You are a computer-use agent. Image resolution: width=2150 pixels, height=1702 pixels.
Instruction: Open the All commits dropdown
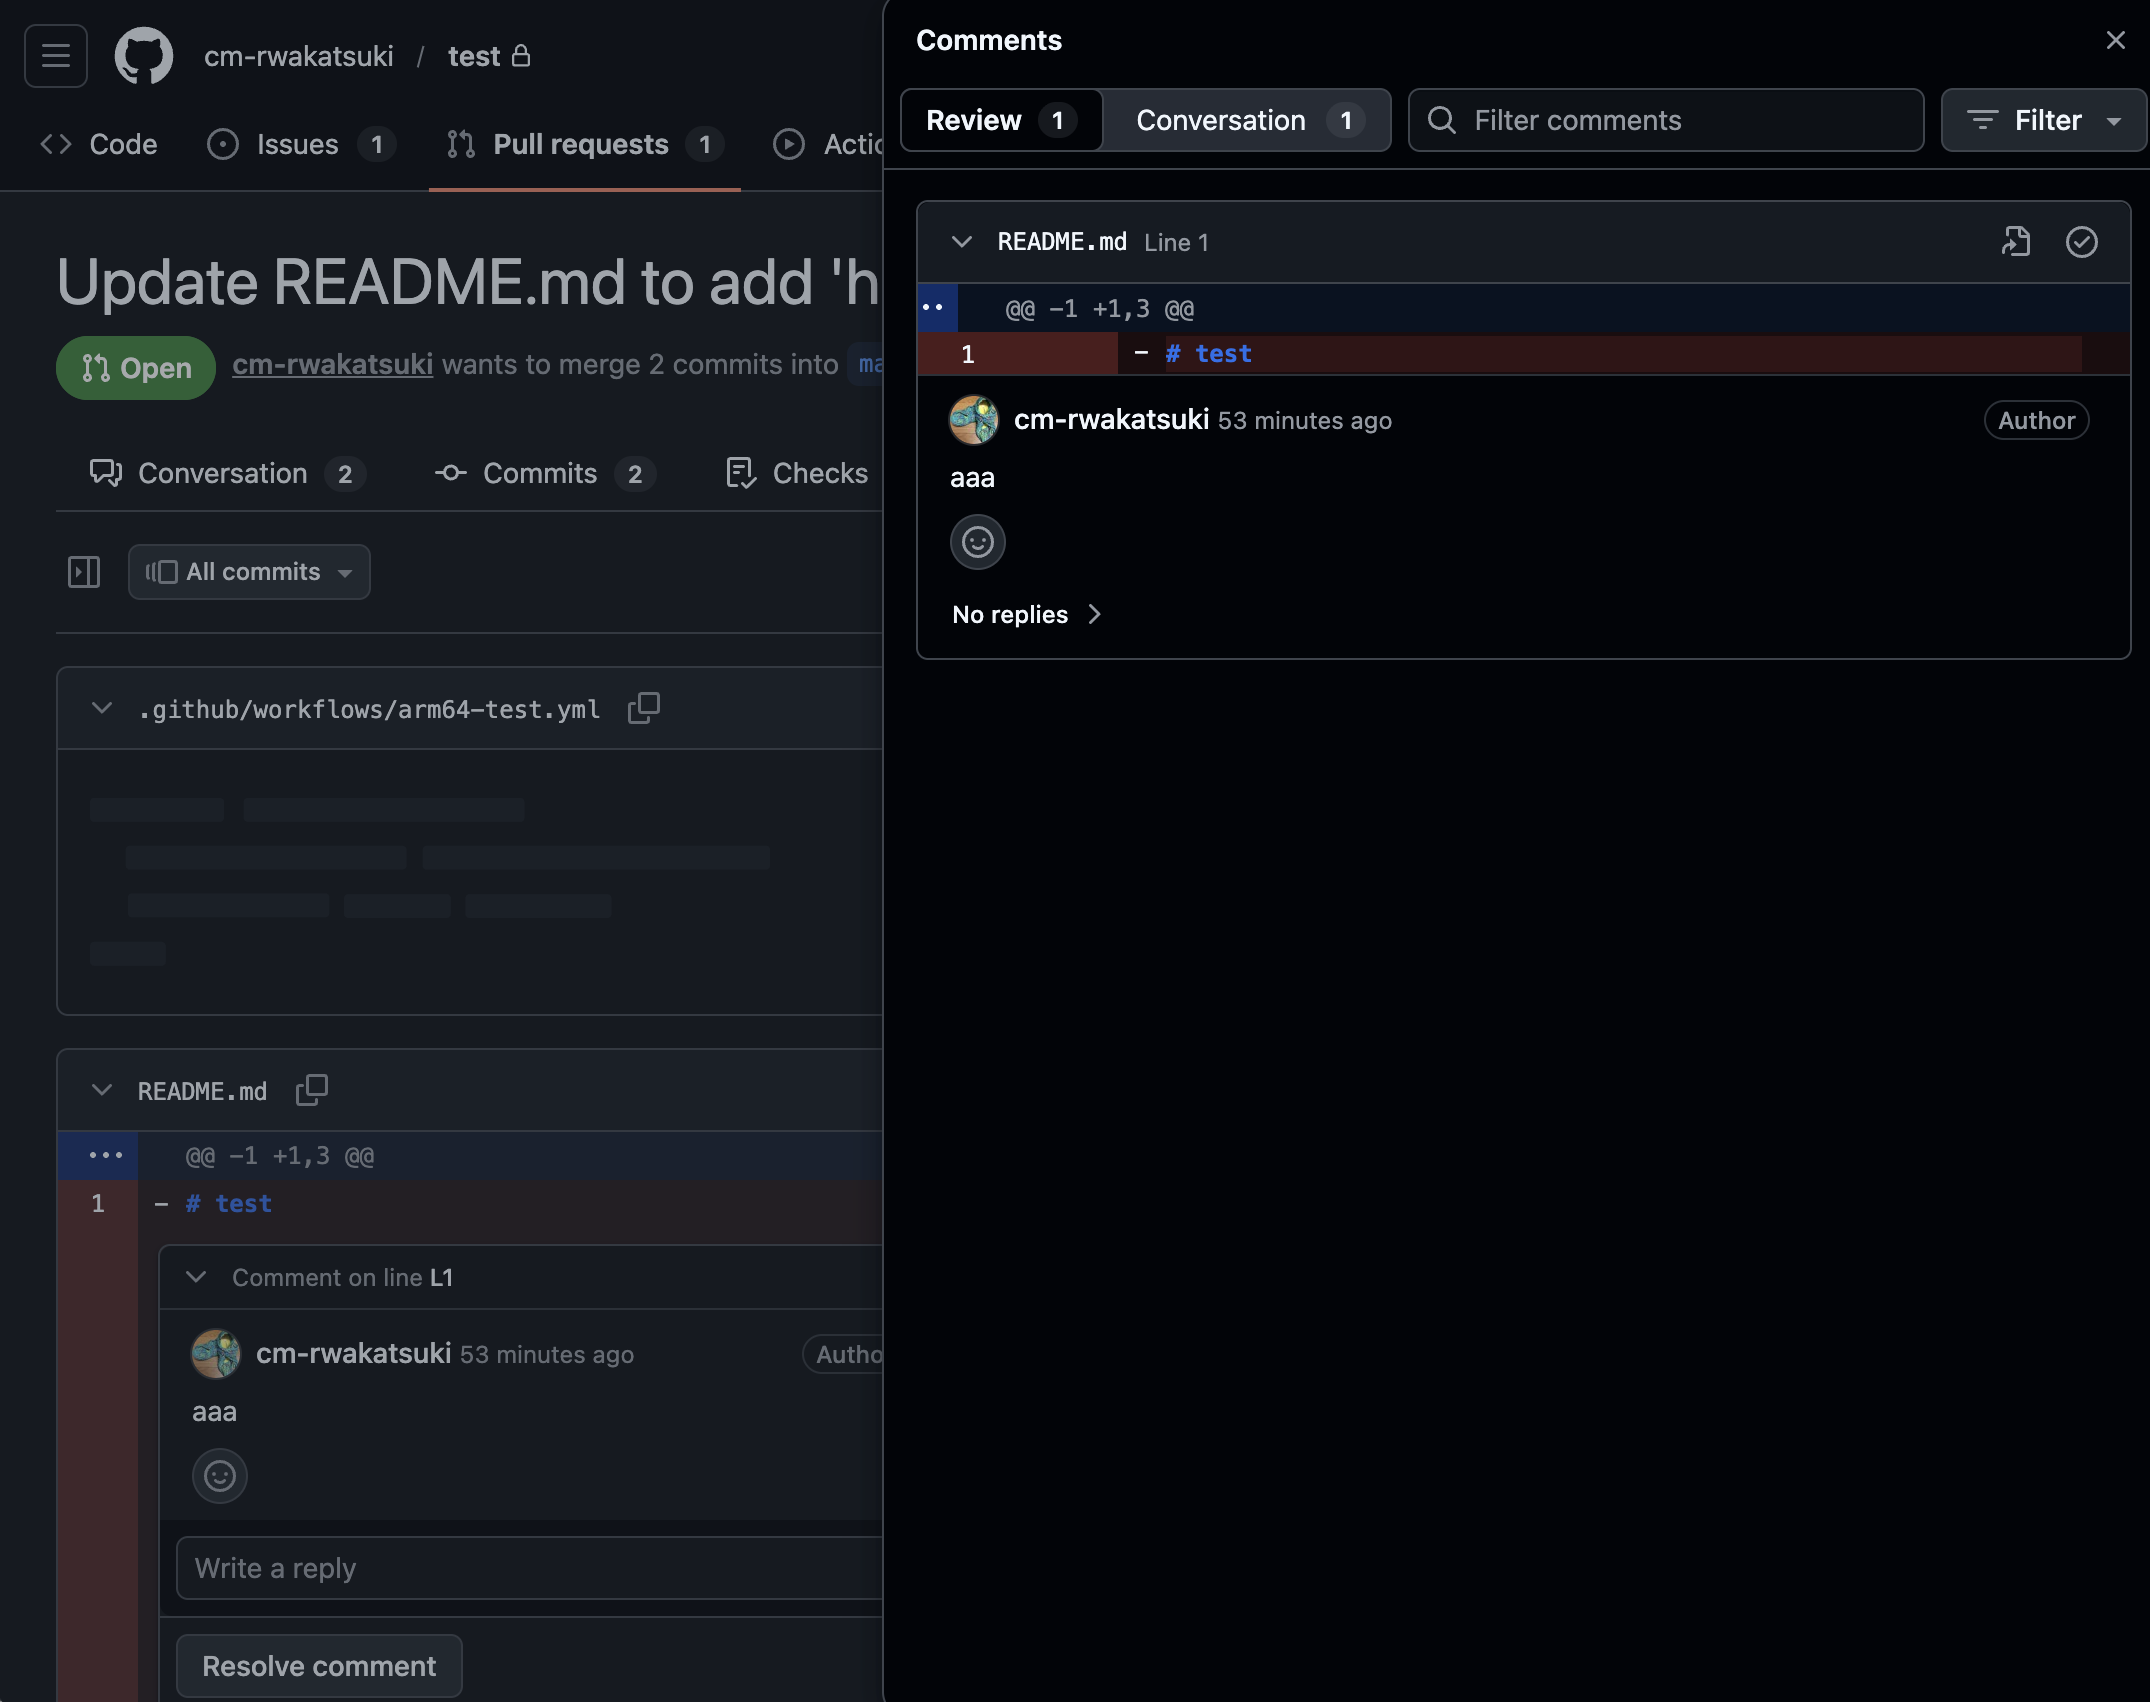pos(249,572)
